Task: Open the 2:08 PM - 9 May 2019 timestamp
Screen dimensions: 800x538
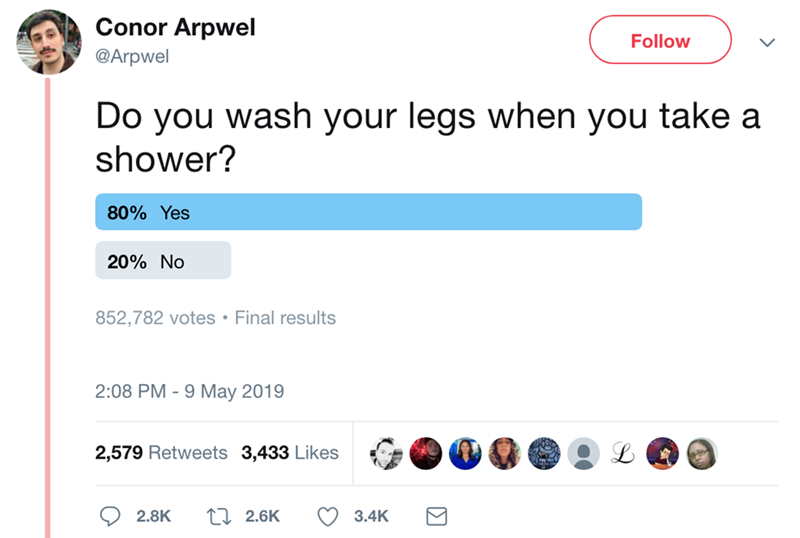Action: click(190, 391)
